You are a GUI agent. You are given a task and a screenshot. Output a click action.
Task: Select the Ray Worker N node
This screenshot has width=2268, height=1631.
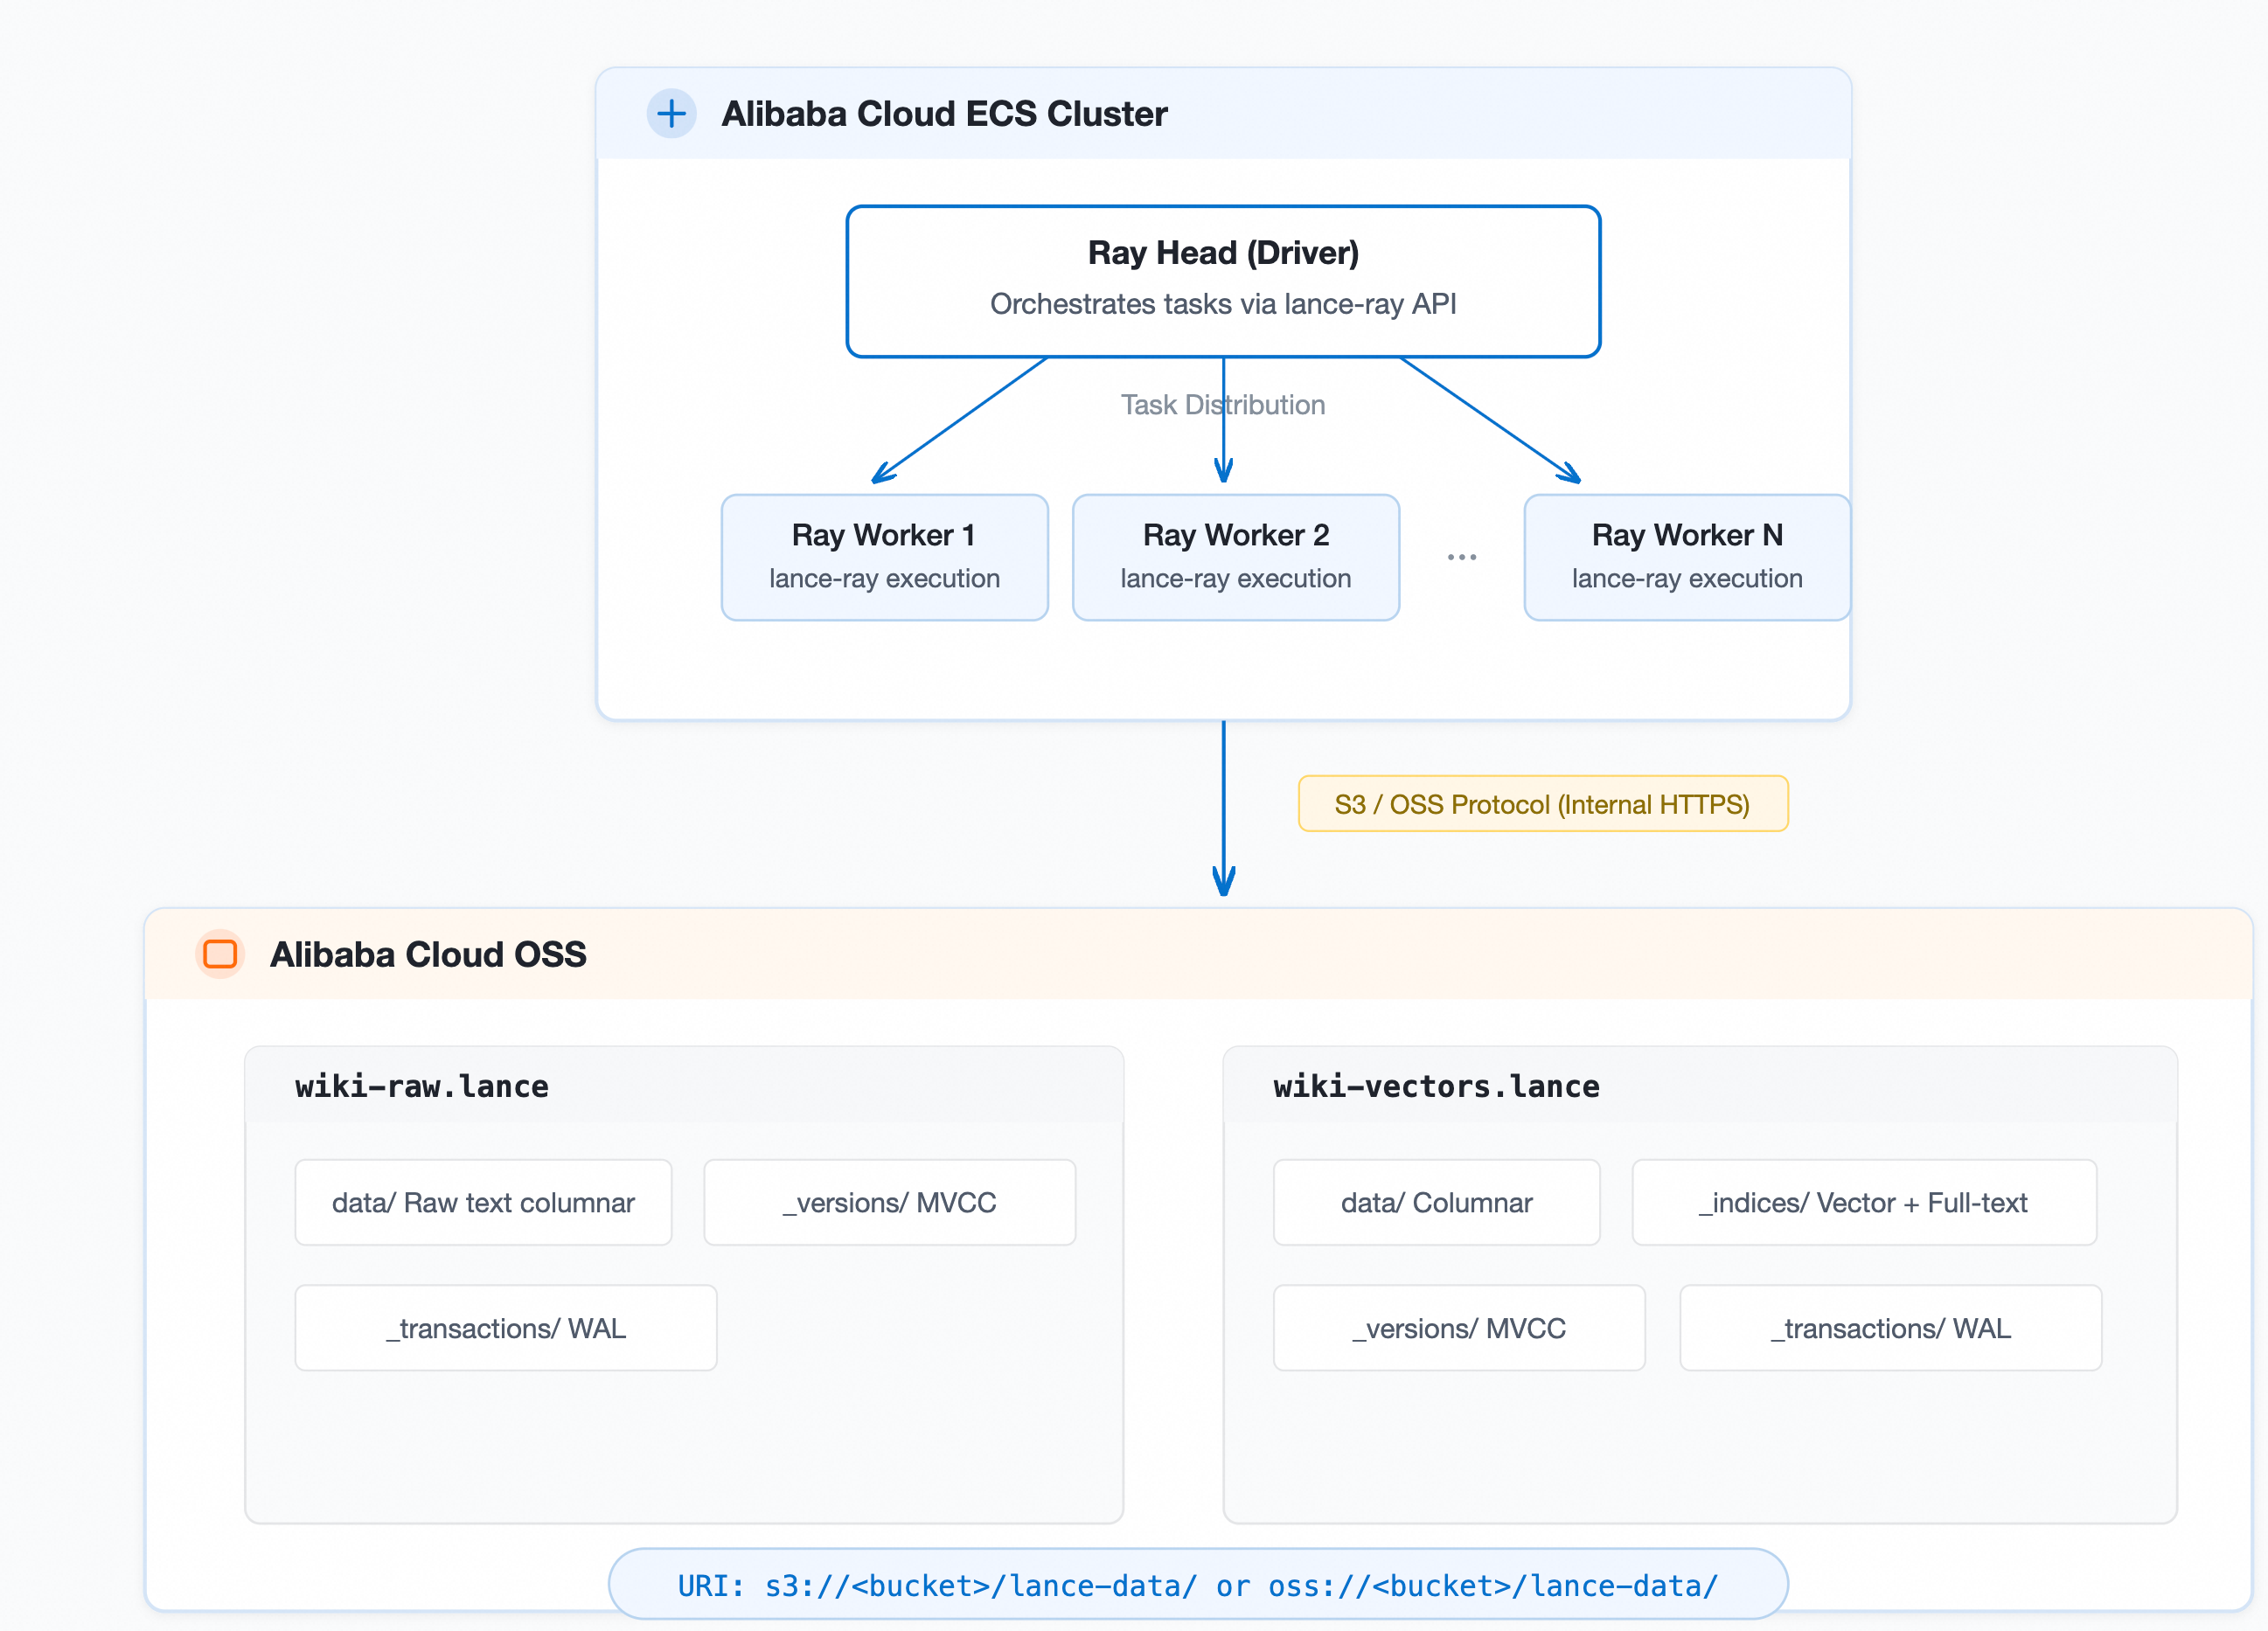pyautogui.click(x=1687, y=557)
